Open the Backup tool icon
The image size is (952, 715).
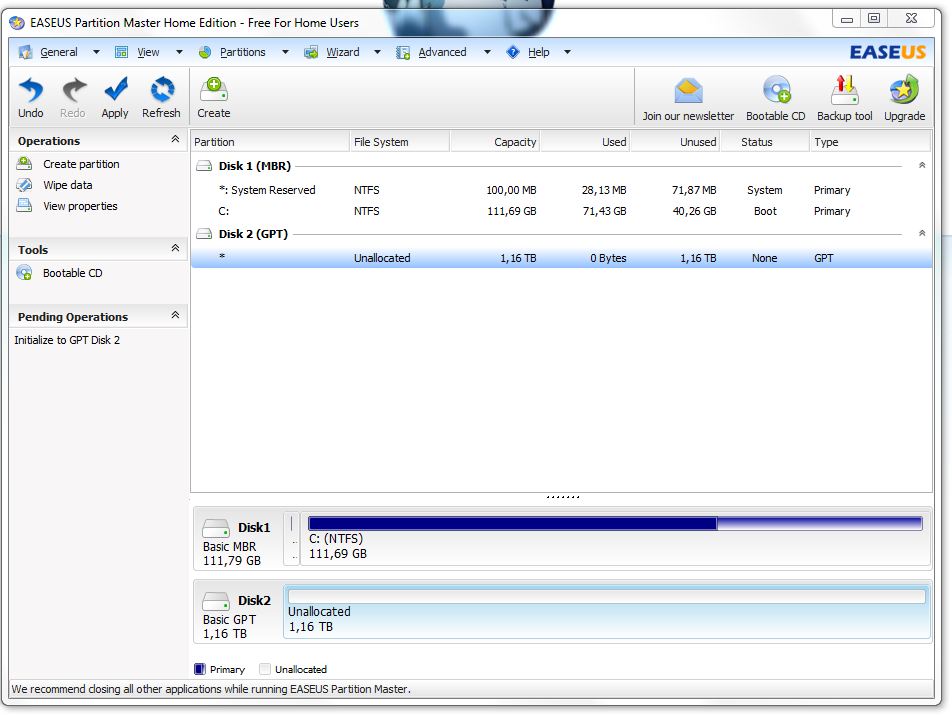click(x=845, y=90)
